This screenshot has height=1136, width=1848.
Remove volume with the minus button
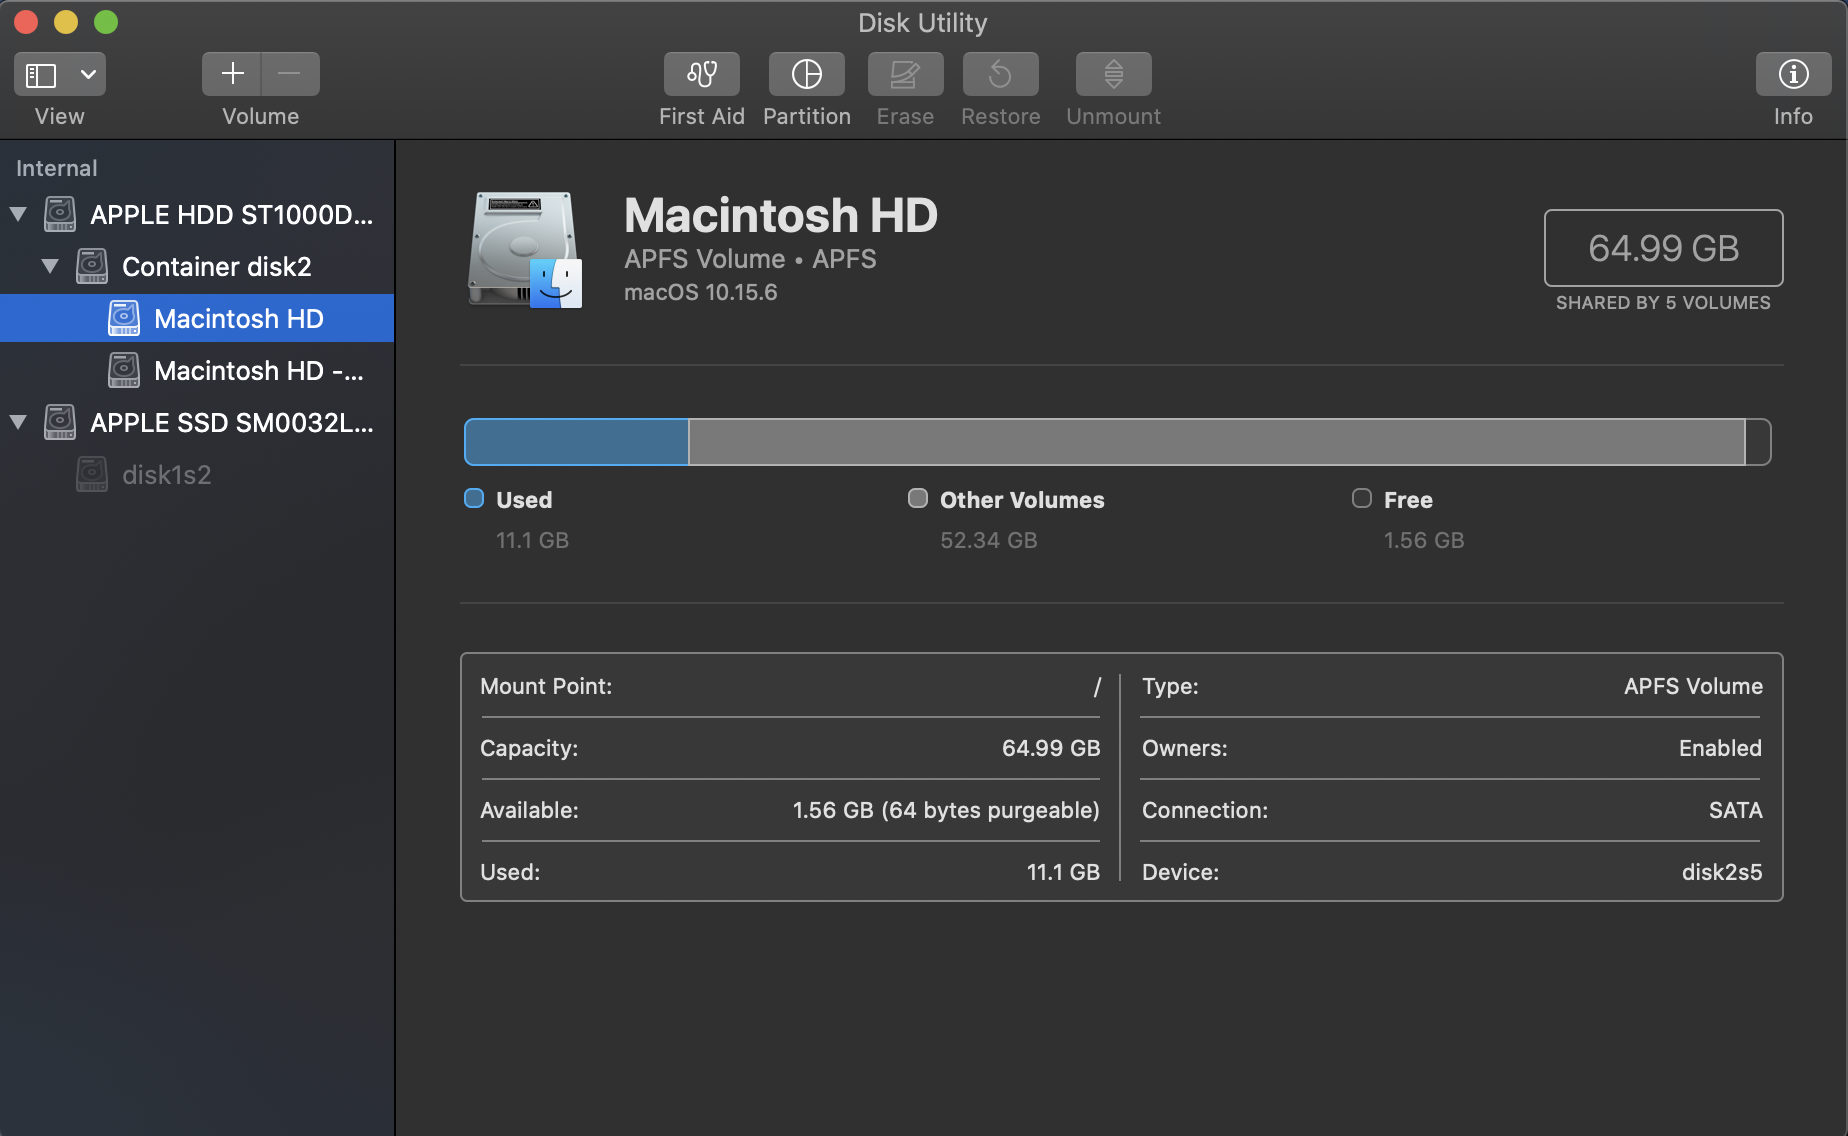[290, 74]
